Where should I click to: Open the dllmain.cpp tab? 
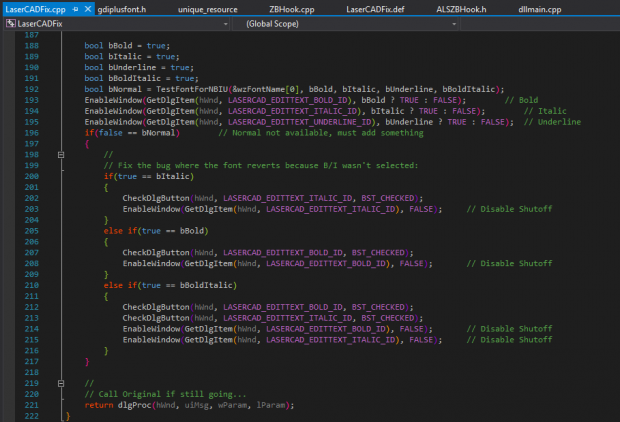pos(540,9)
